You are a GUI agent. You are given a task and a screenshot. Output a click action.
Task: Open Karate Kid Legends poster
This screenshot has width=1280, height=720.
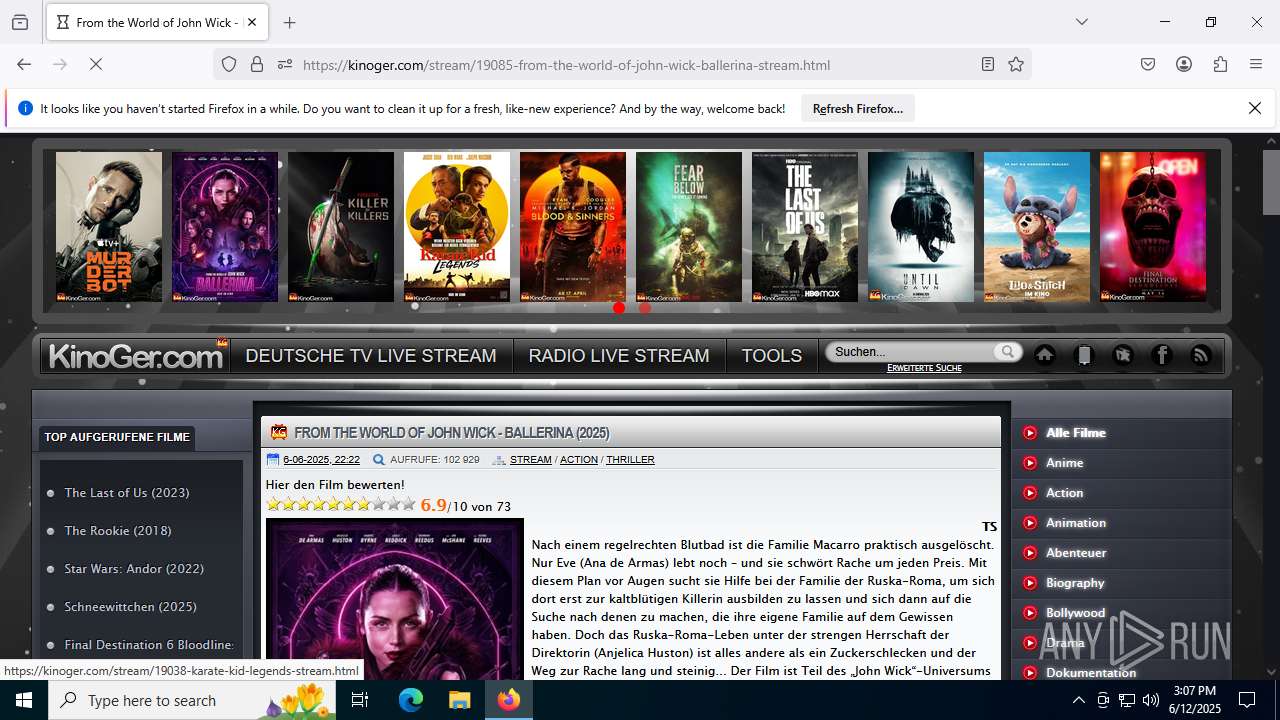457,227
